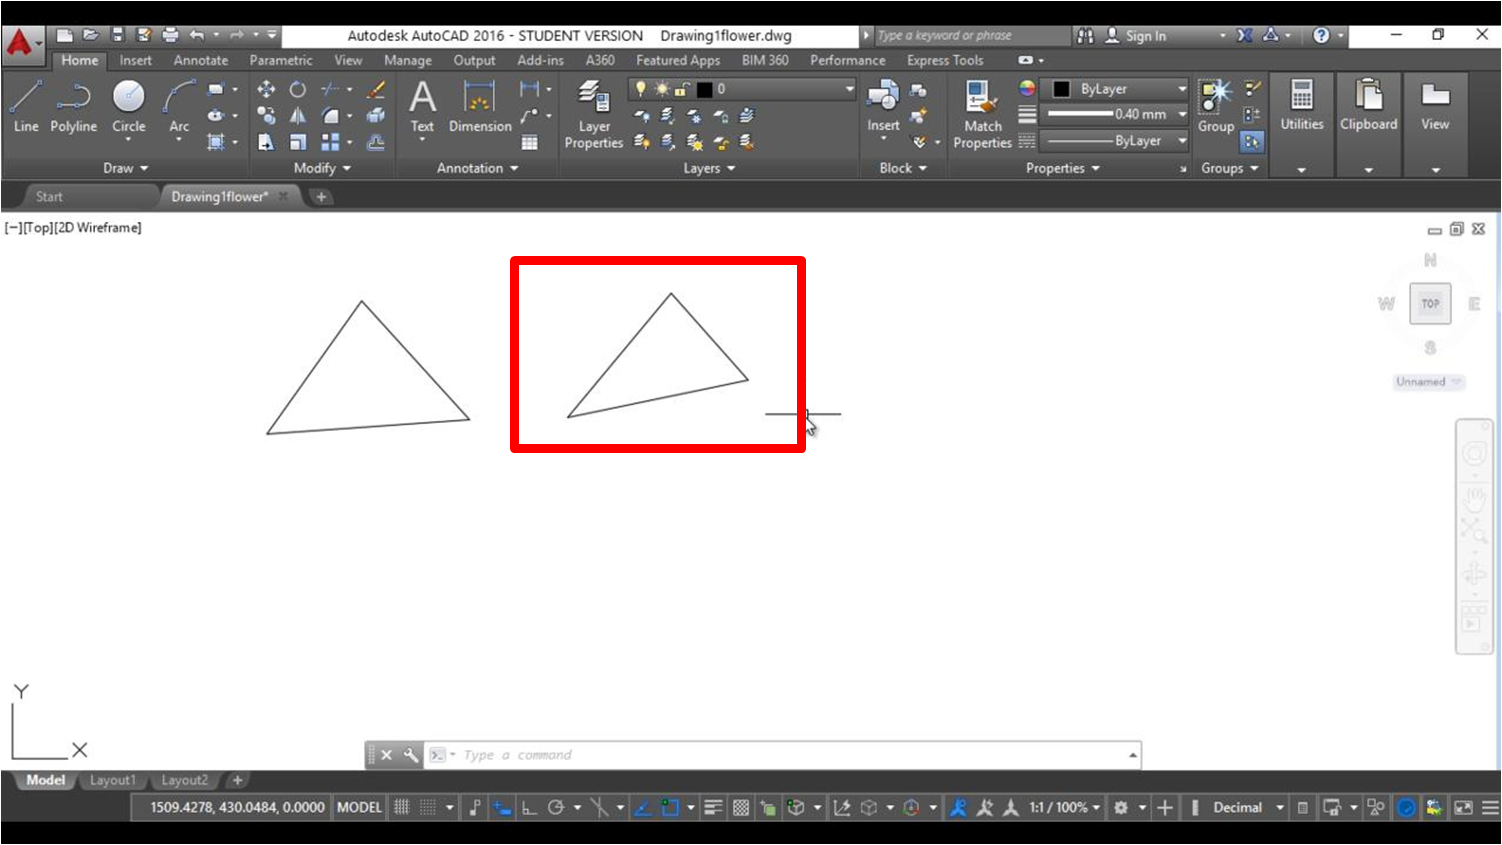Open the Manage ribbon tab

408,60
